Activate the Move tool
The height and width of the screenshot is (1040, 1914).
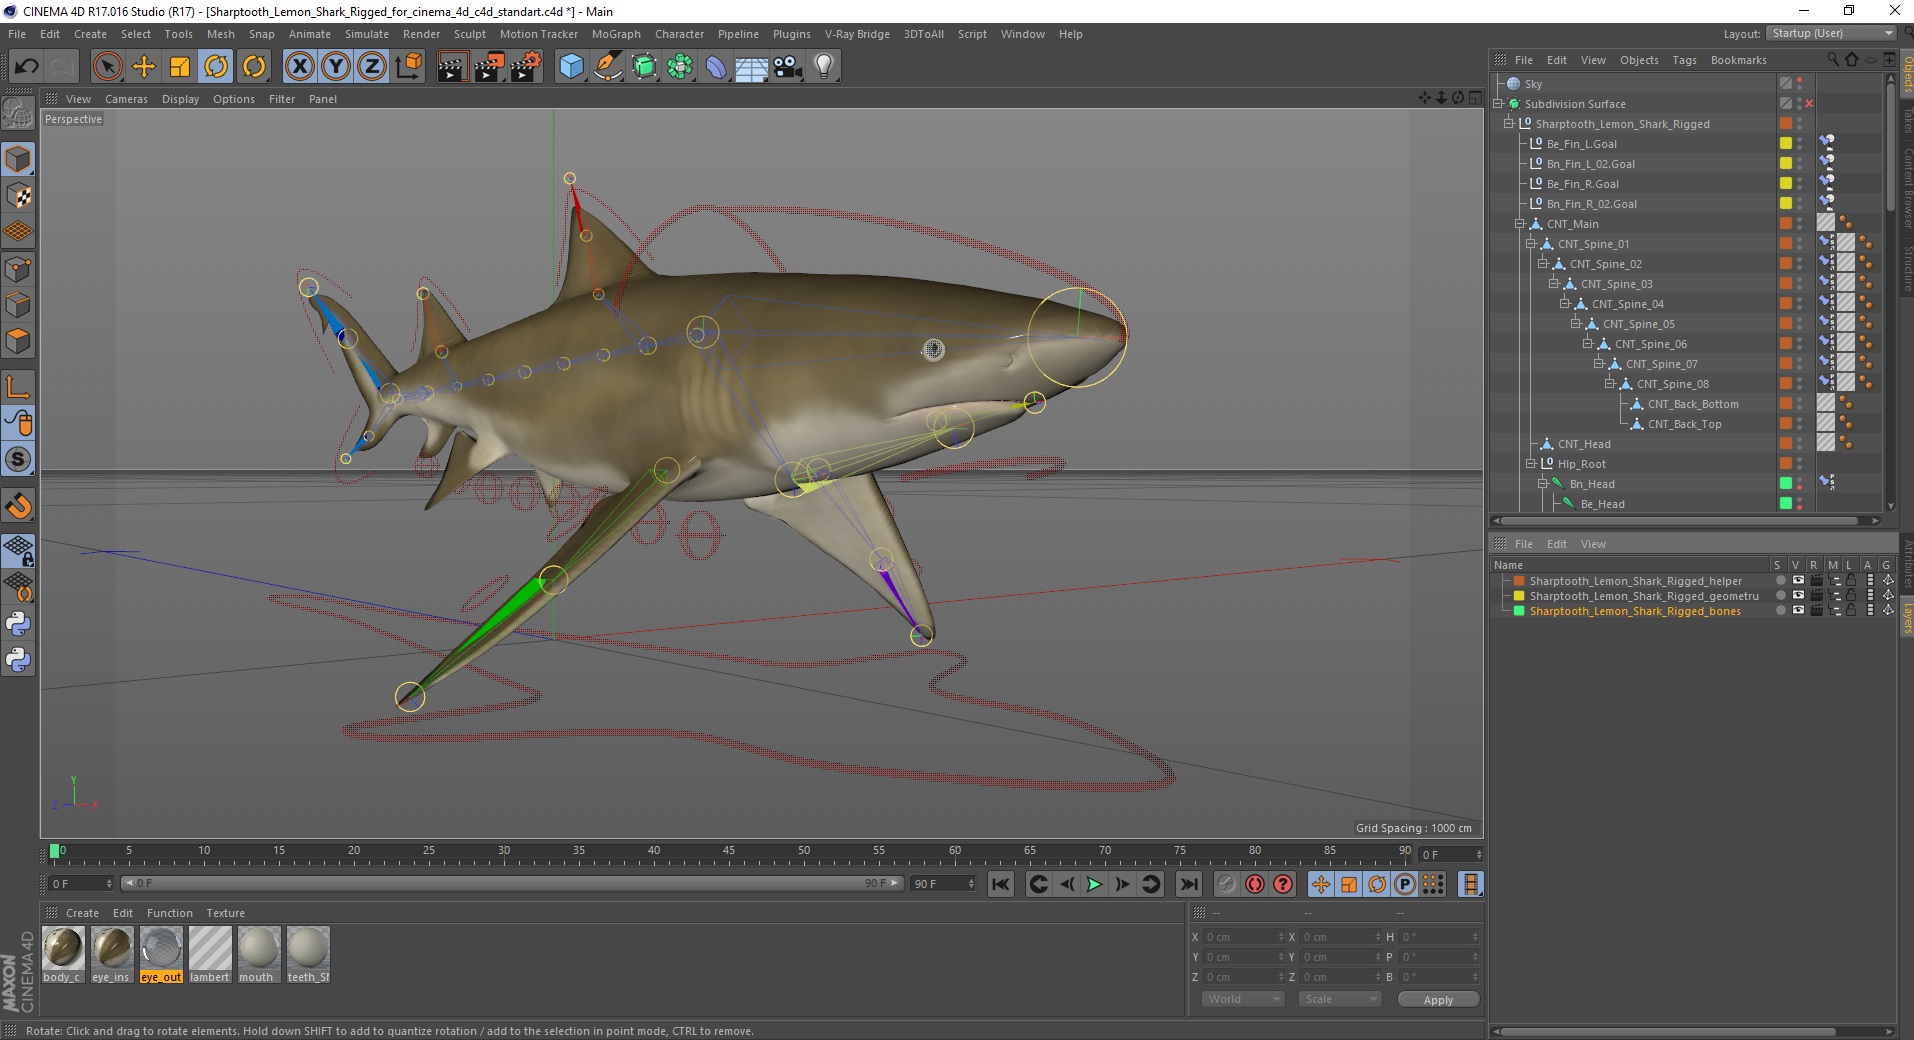(144, 67)
